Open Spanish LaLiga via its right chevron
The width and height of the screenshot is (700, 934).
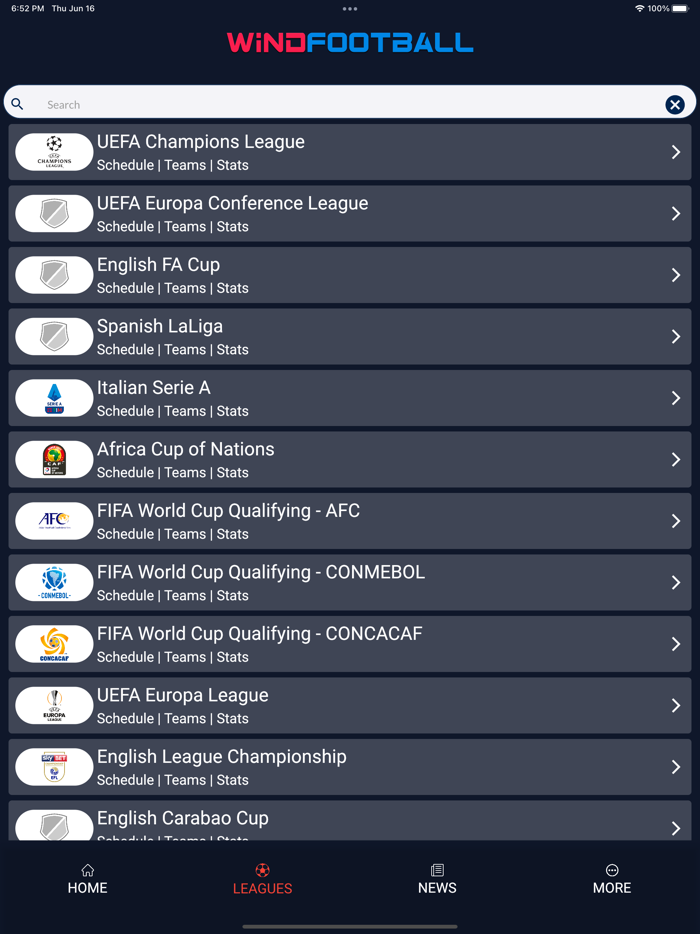coord(676,337)
